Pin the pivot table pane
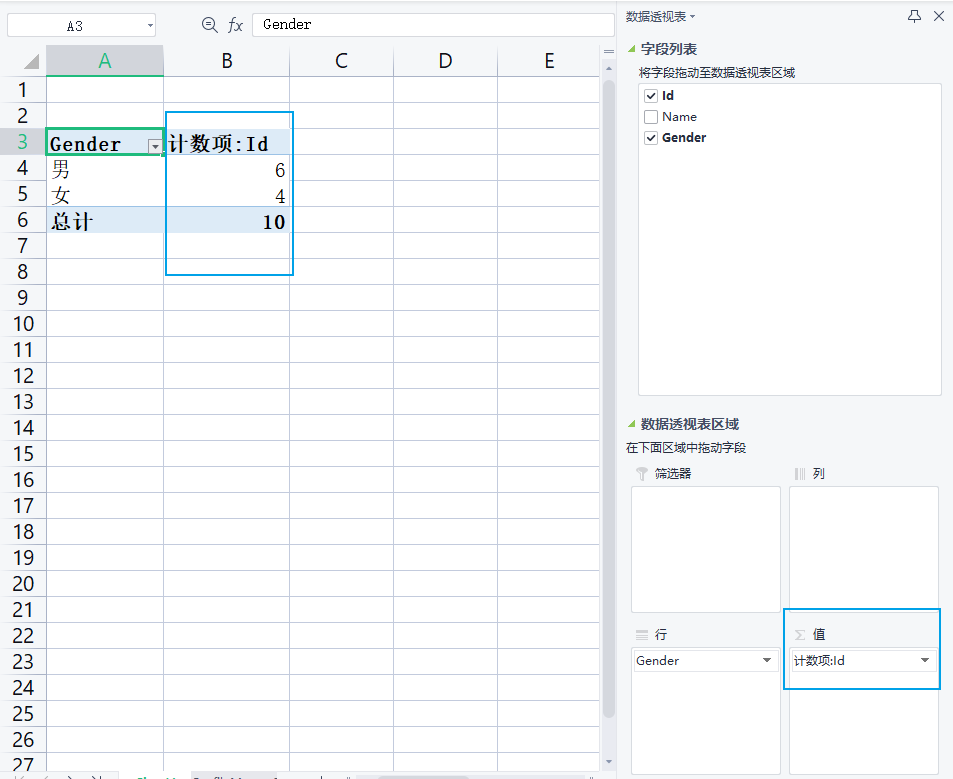953x779 pixels. (x=914, y=16)
